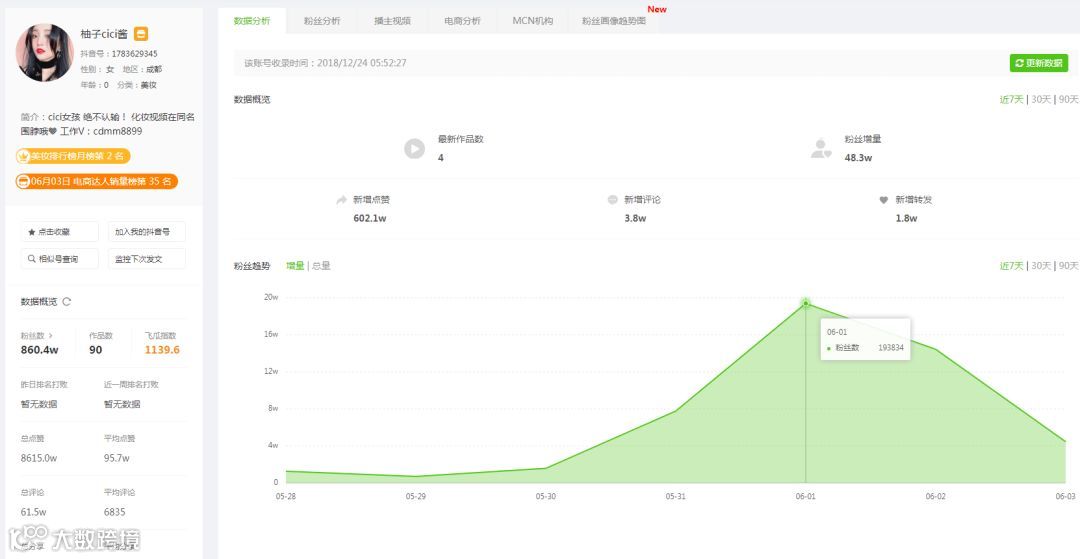Switch to the 数据分析 tab
This screenshot has height=559, width=1080.
[x=252, y=21]
